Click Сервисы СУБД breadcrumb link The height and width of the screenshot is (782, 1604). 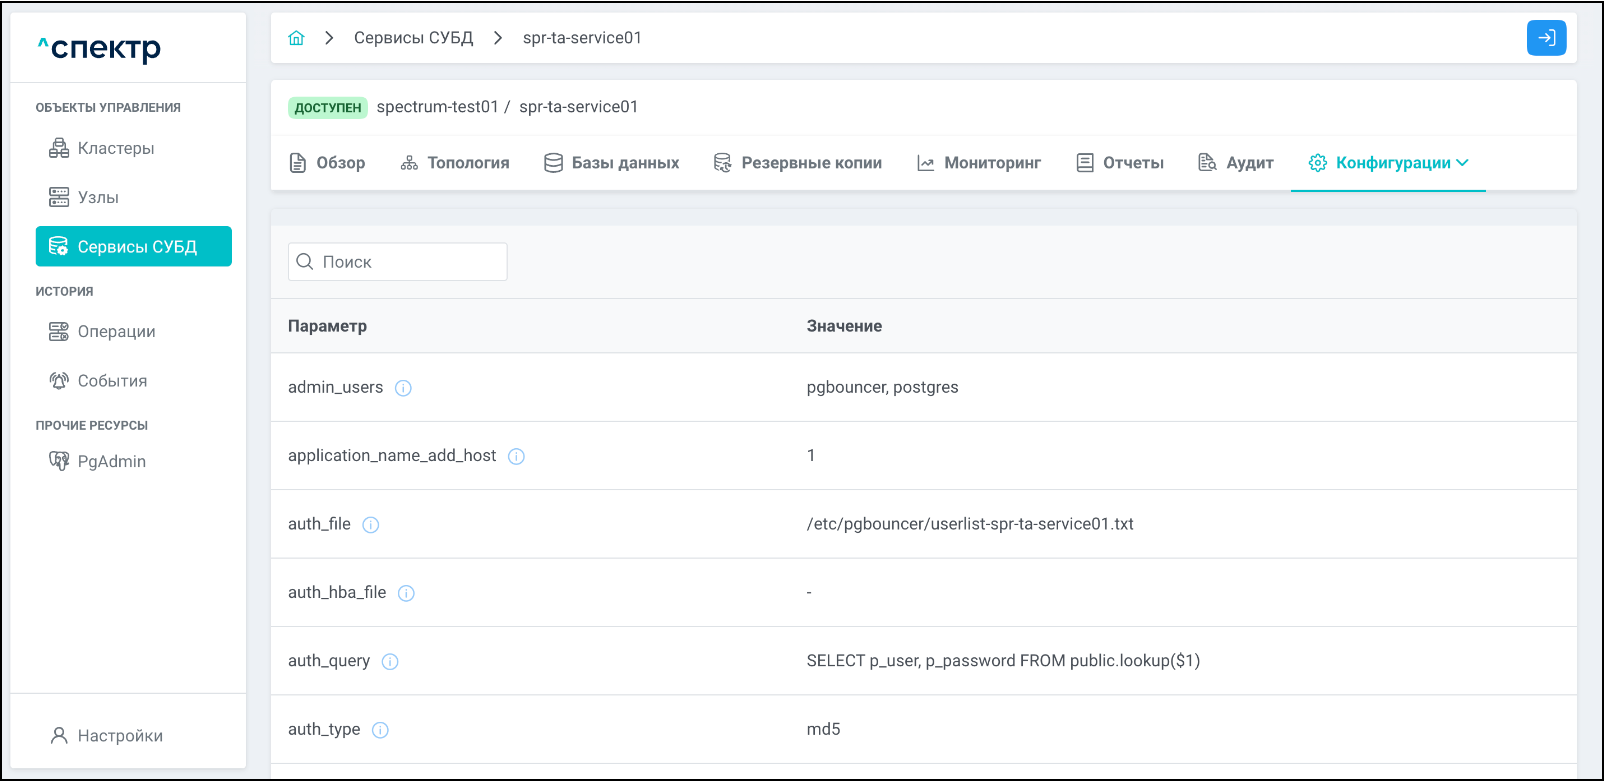tap(413, 38)
